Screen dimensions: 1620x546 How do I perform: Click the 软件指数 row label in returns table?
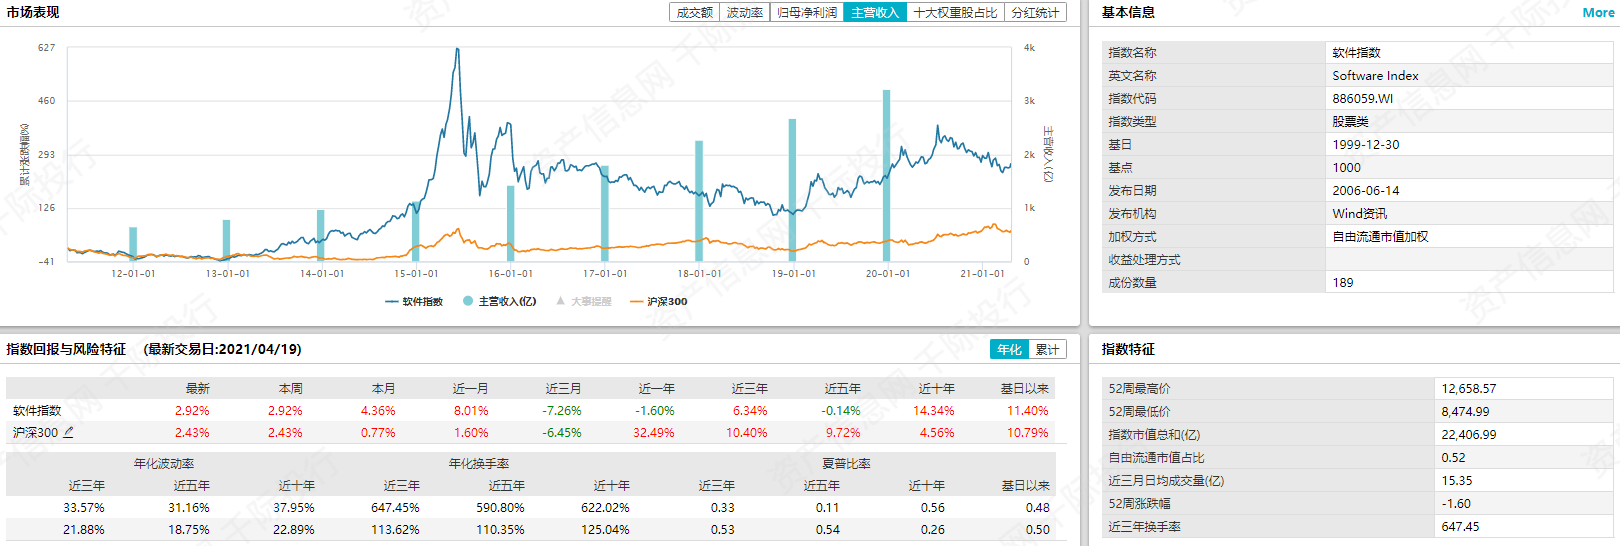pyautogui.click(x=37, y=411)
